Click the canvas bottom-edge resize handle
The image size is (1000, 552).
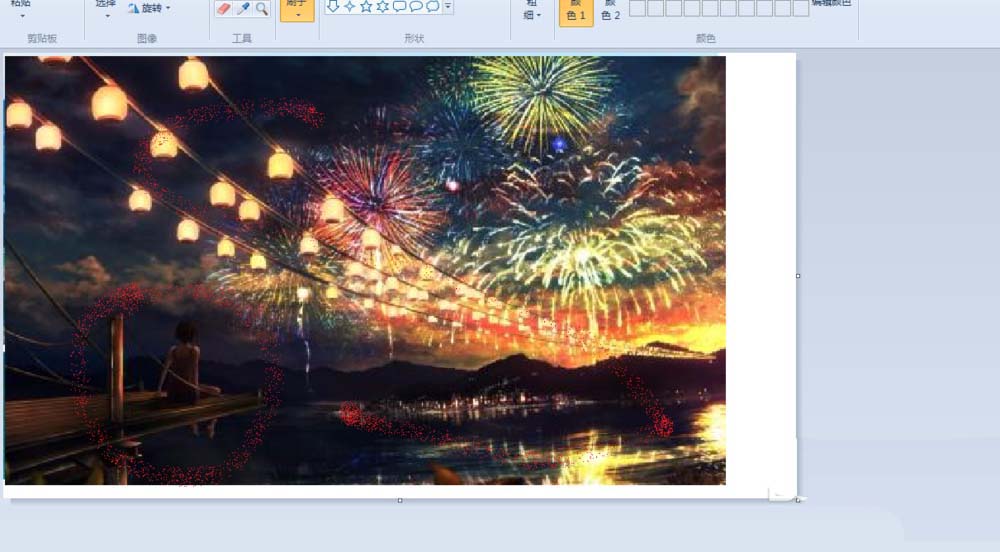pos(400,500)
